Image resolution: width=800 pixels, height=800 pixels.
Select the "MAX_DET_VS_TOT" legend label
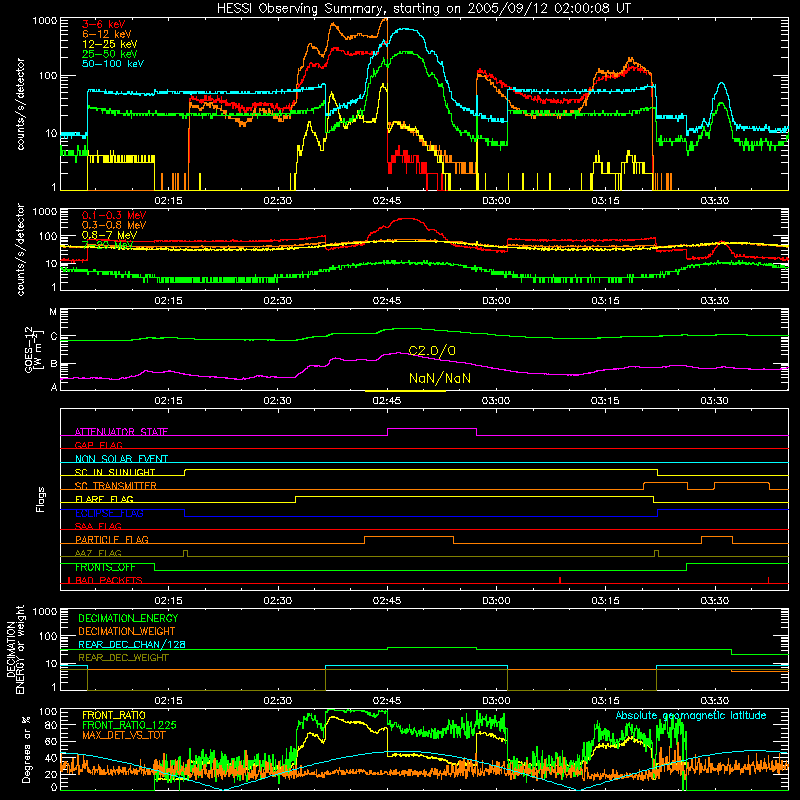pyautogui.click(x=124, y=735)
